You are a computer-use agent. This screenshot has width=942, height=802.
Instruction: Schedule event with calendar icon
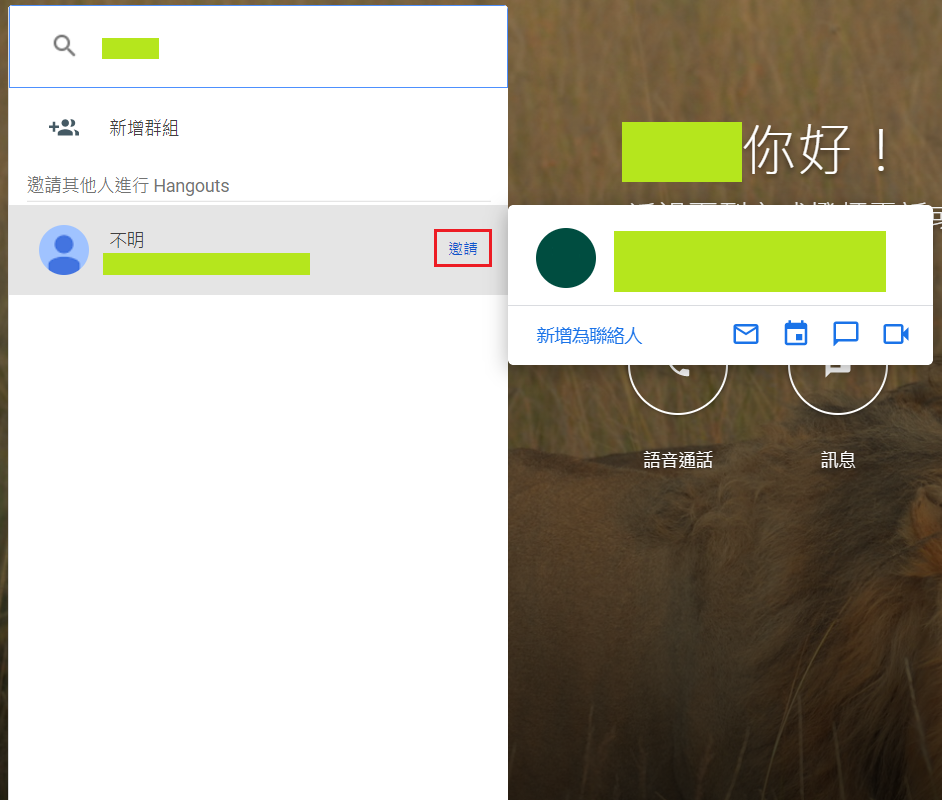796,333
